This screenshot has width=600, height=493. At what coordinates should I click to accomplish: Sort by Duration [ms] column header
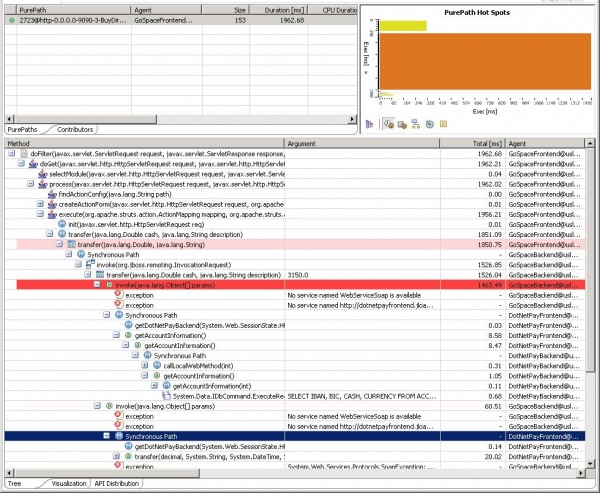click(x=279, y=10)
